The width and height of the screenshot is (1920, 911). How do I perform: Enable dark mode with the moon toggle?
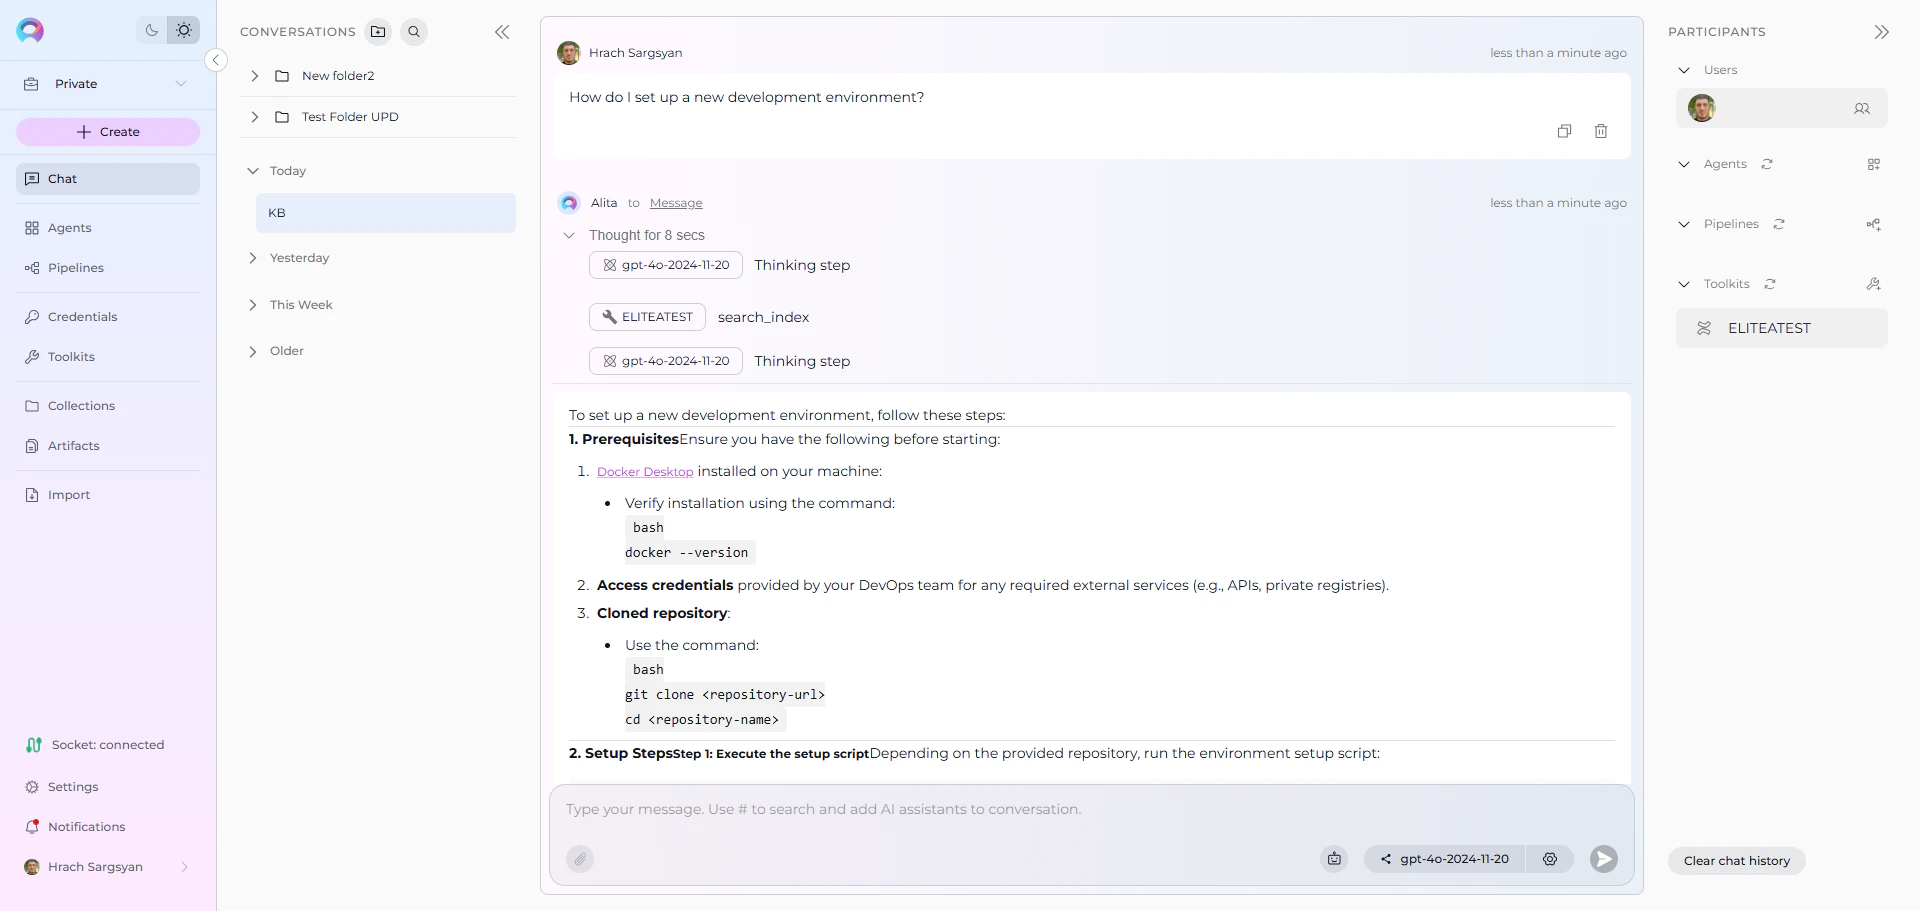tap(151, 30)
